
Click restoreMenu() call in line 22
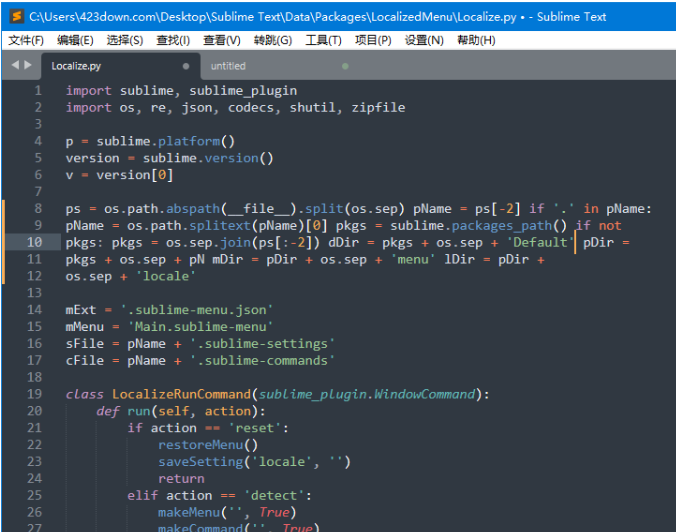pyautogui.click(x=208, y=444)
